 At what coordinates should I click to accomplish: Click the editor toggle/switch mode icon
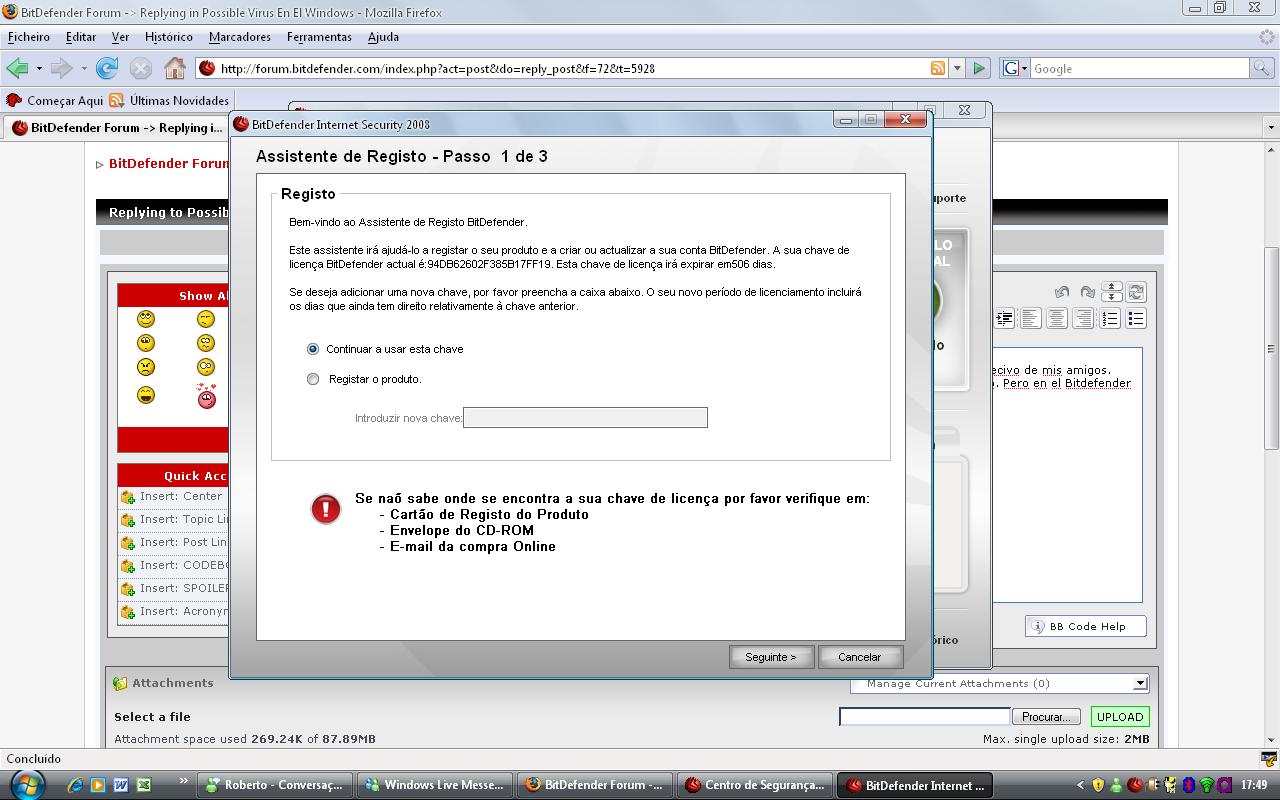[x=1136, y=292]
